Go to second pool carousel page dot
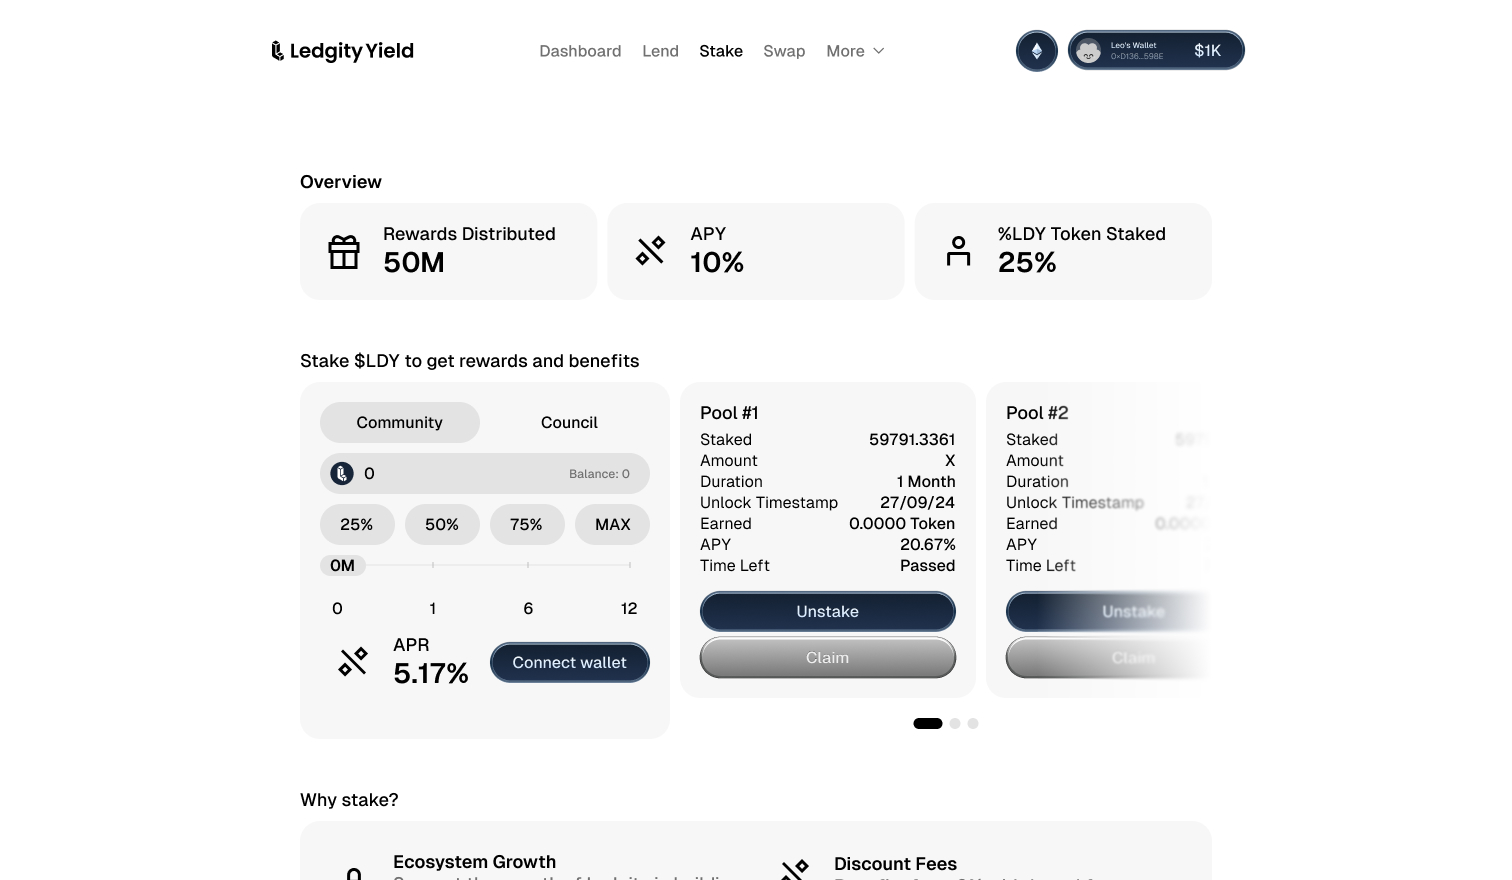Viewport: 1512px width, 880px height. 955,724
